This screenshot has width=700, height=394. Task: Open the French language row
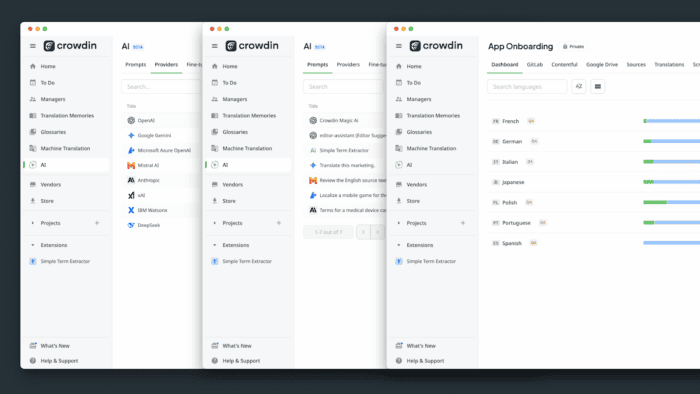click(594, 121)
